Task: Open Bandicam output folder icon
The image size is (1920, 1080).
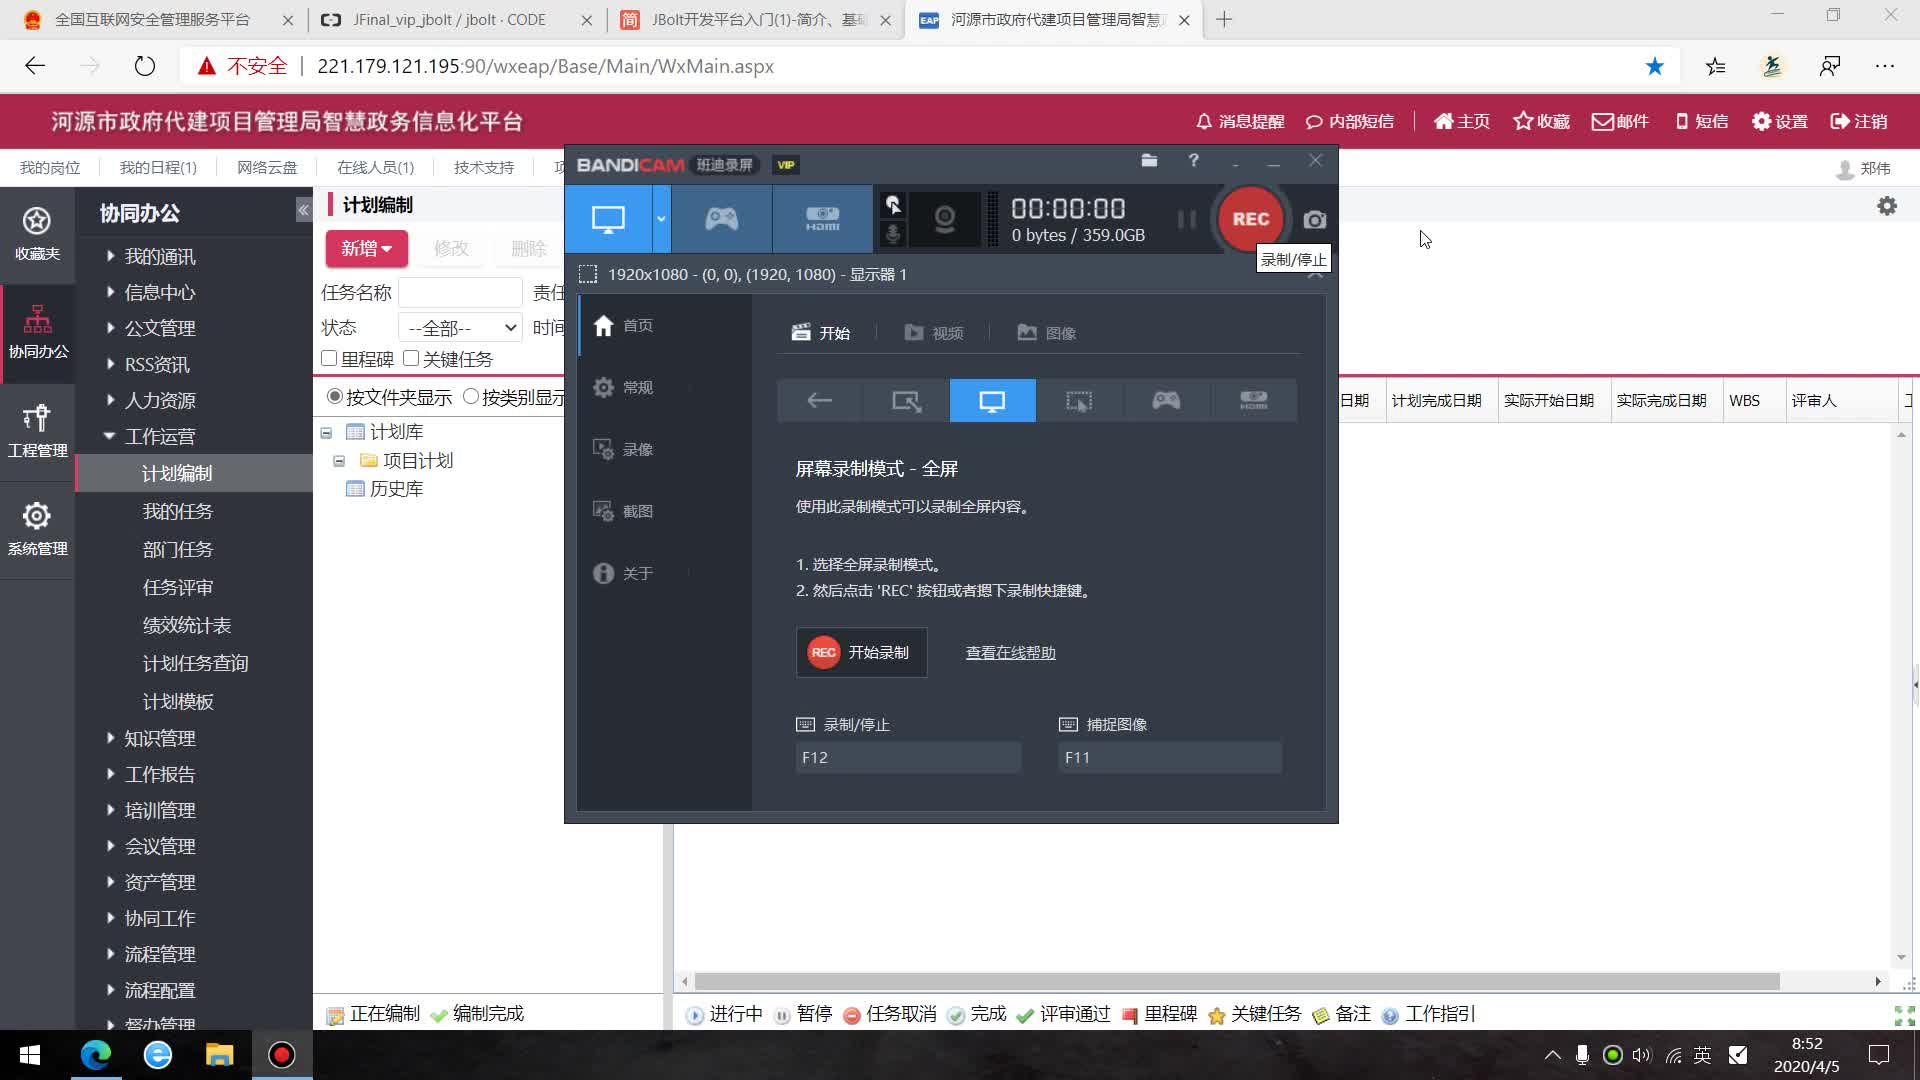Action: [x=1149, y=160]
